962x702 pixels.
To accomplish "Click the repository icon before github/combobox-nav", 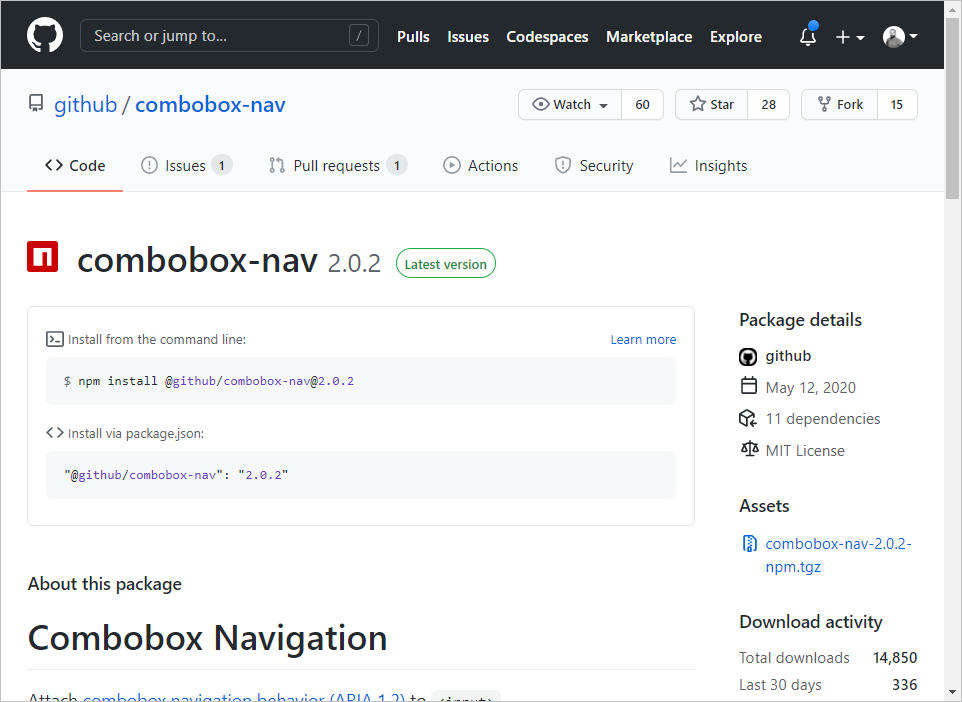I will 38,103.
